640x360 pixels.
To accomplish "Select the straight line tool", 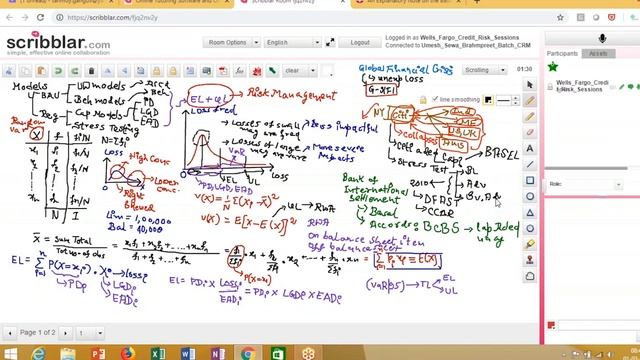I will pos(530,164).
